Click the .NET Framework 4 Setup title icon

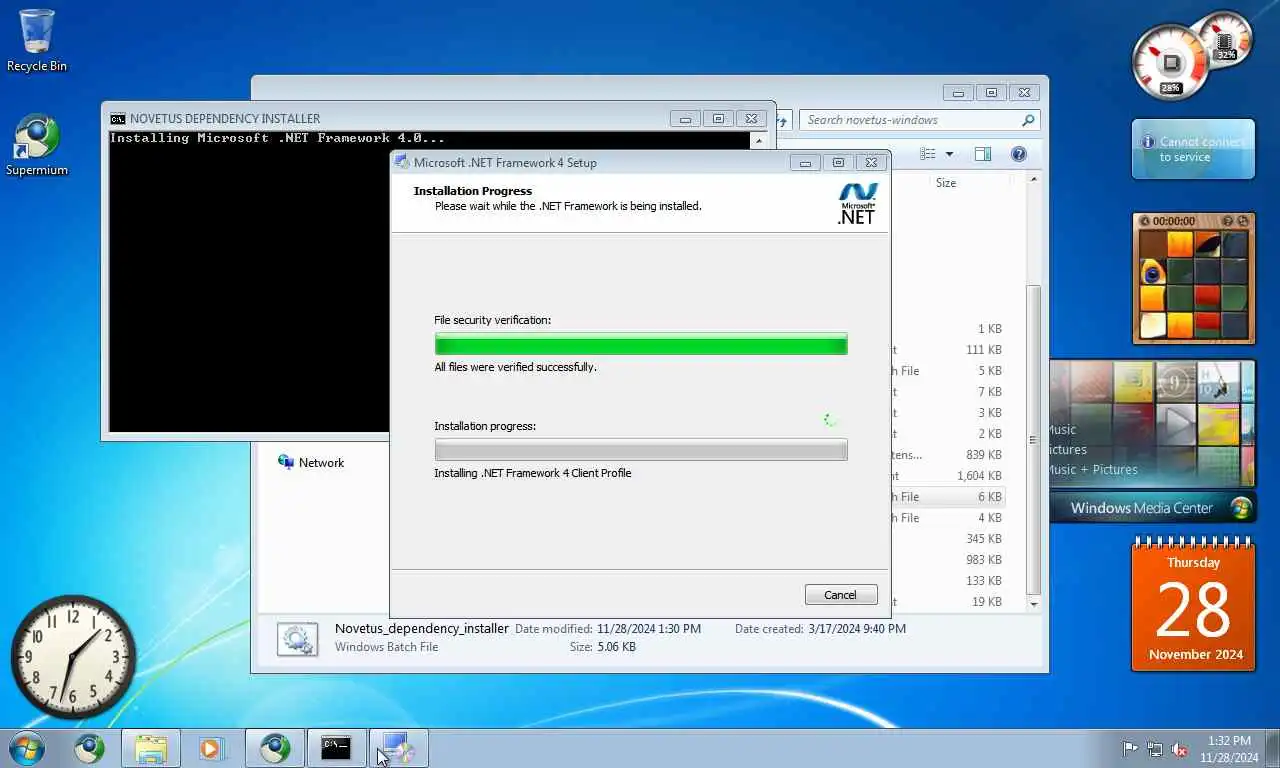(402, 162)
